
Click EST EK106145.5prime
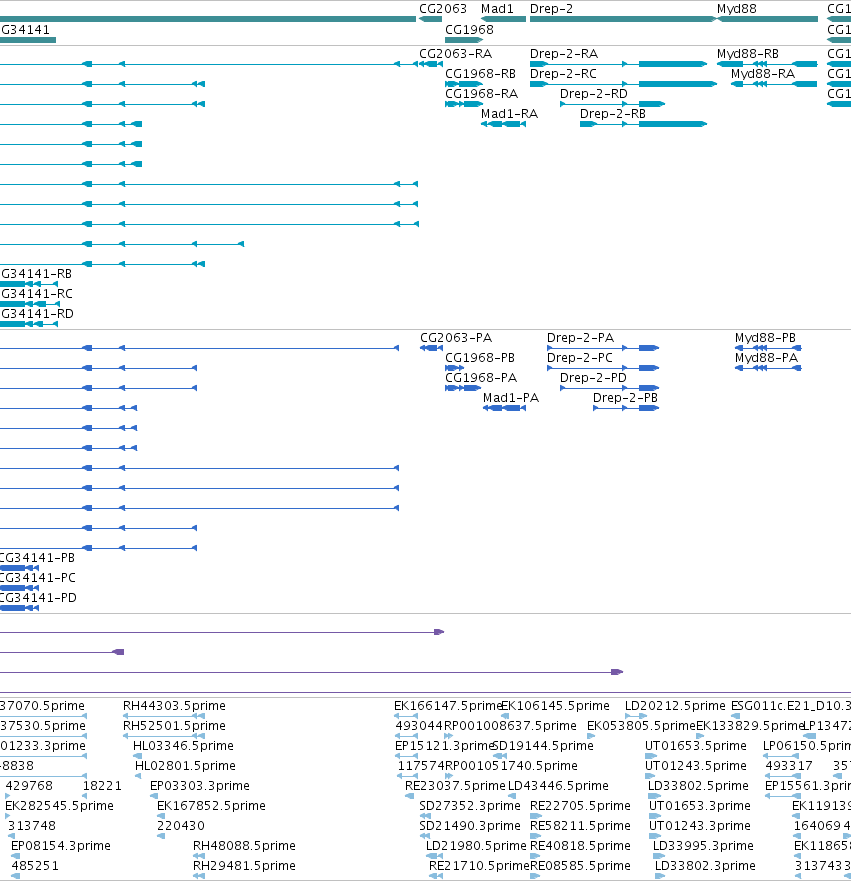point(555,706)
